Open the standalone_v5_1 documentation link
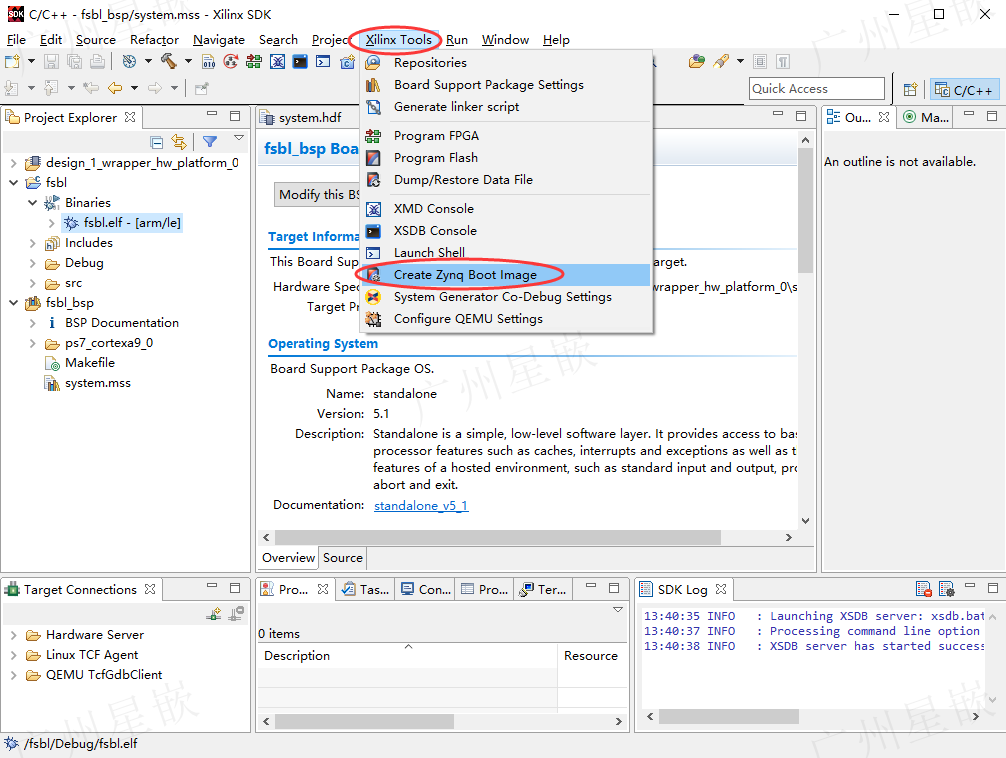Image resolution: width=1006 pixels, height=758 pixels. (421, 506)
